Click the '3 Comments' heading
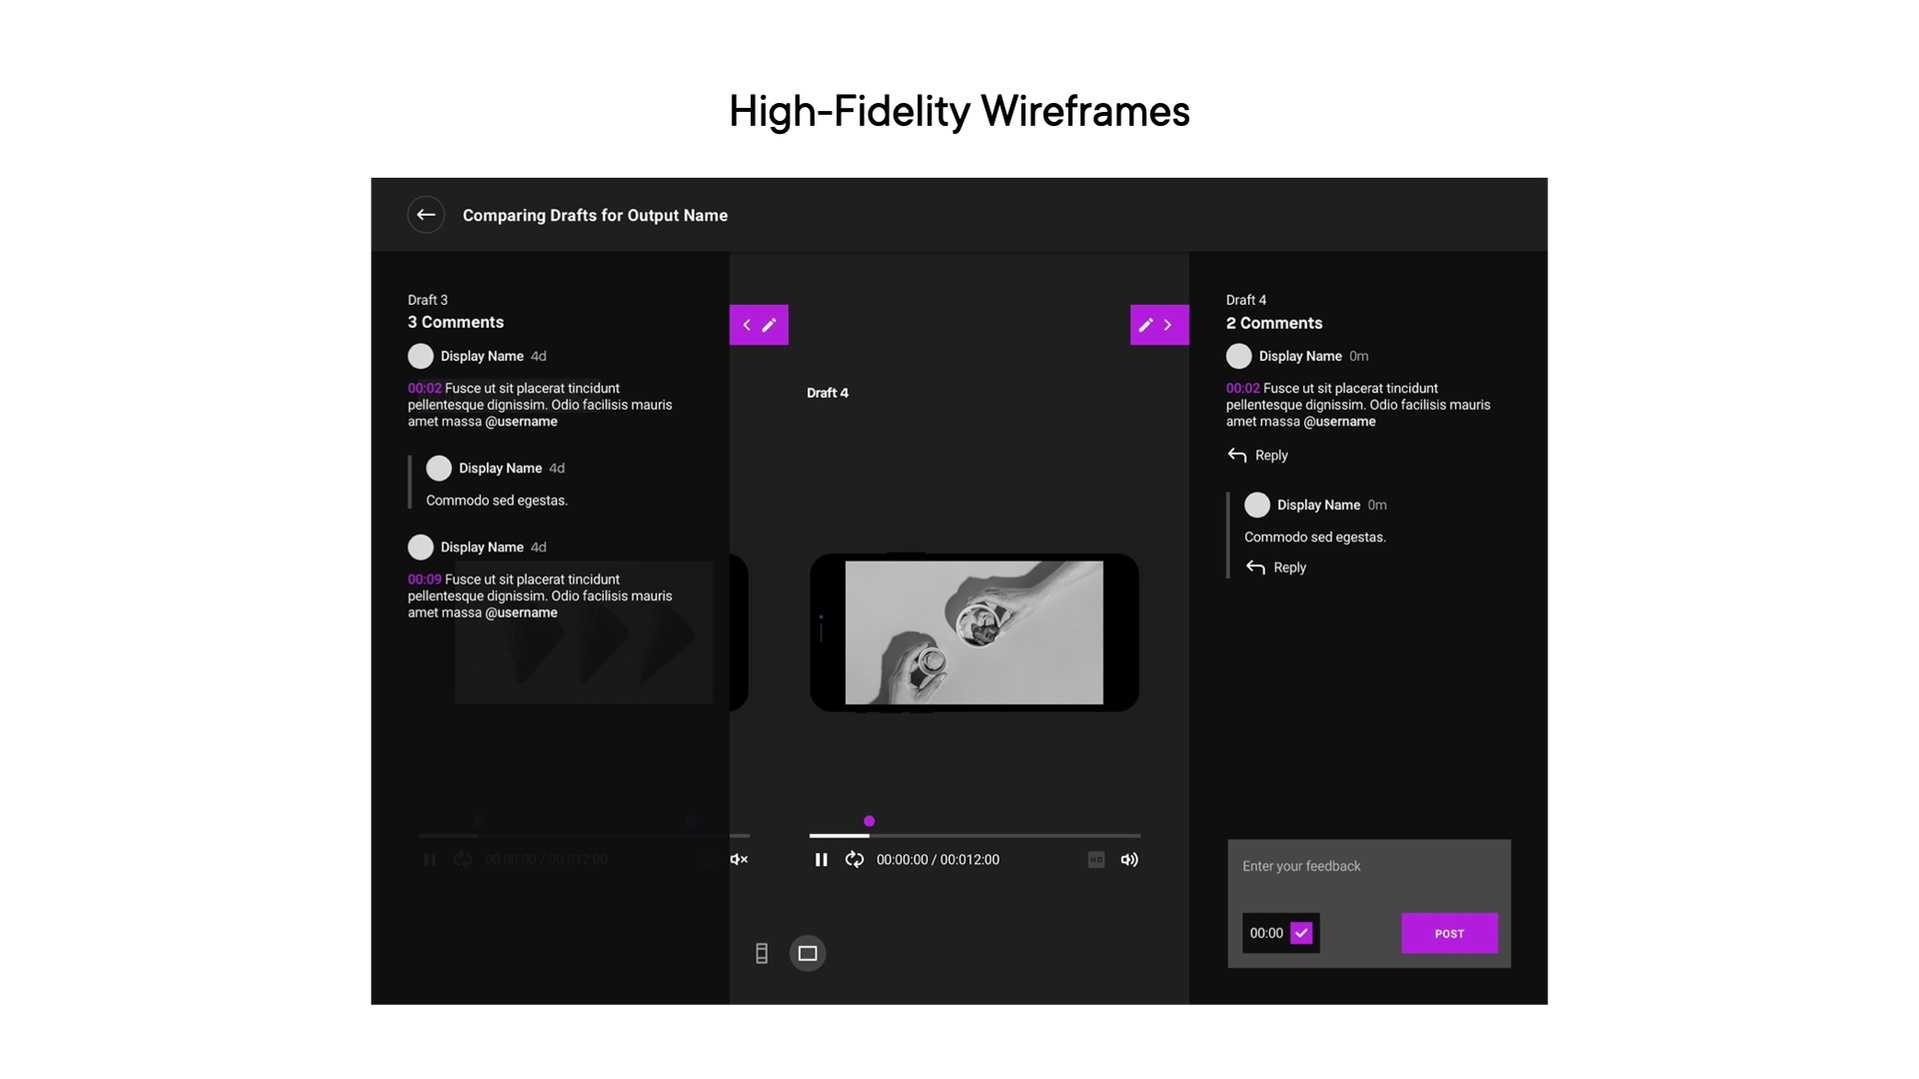The height and width of the screenshot is (1079, 1919). point(456,323)
